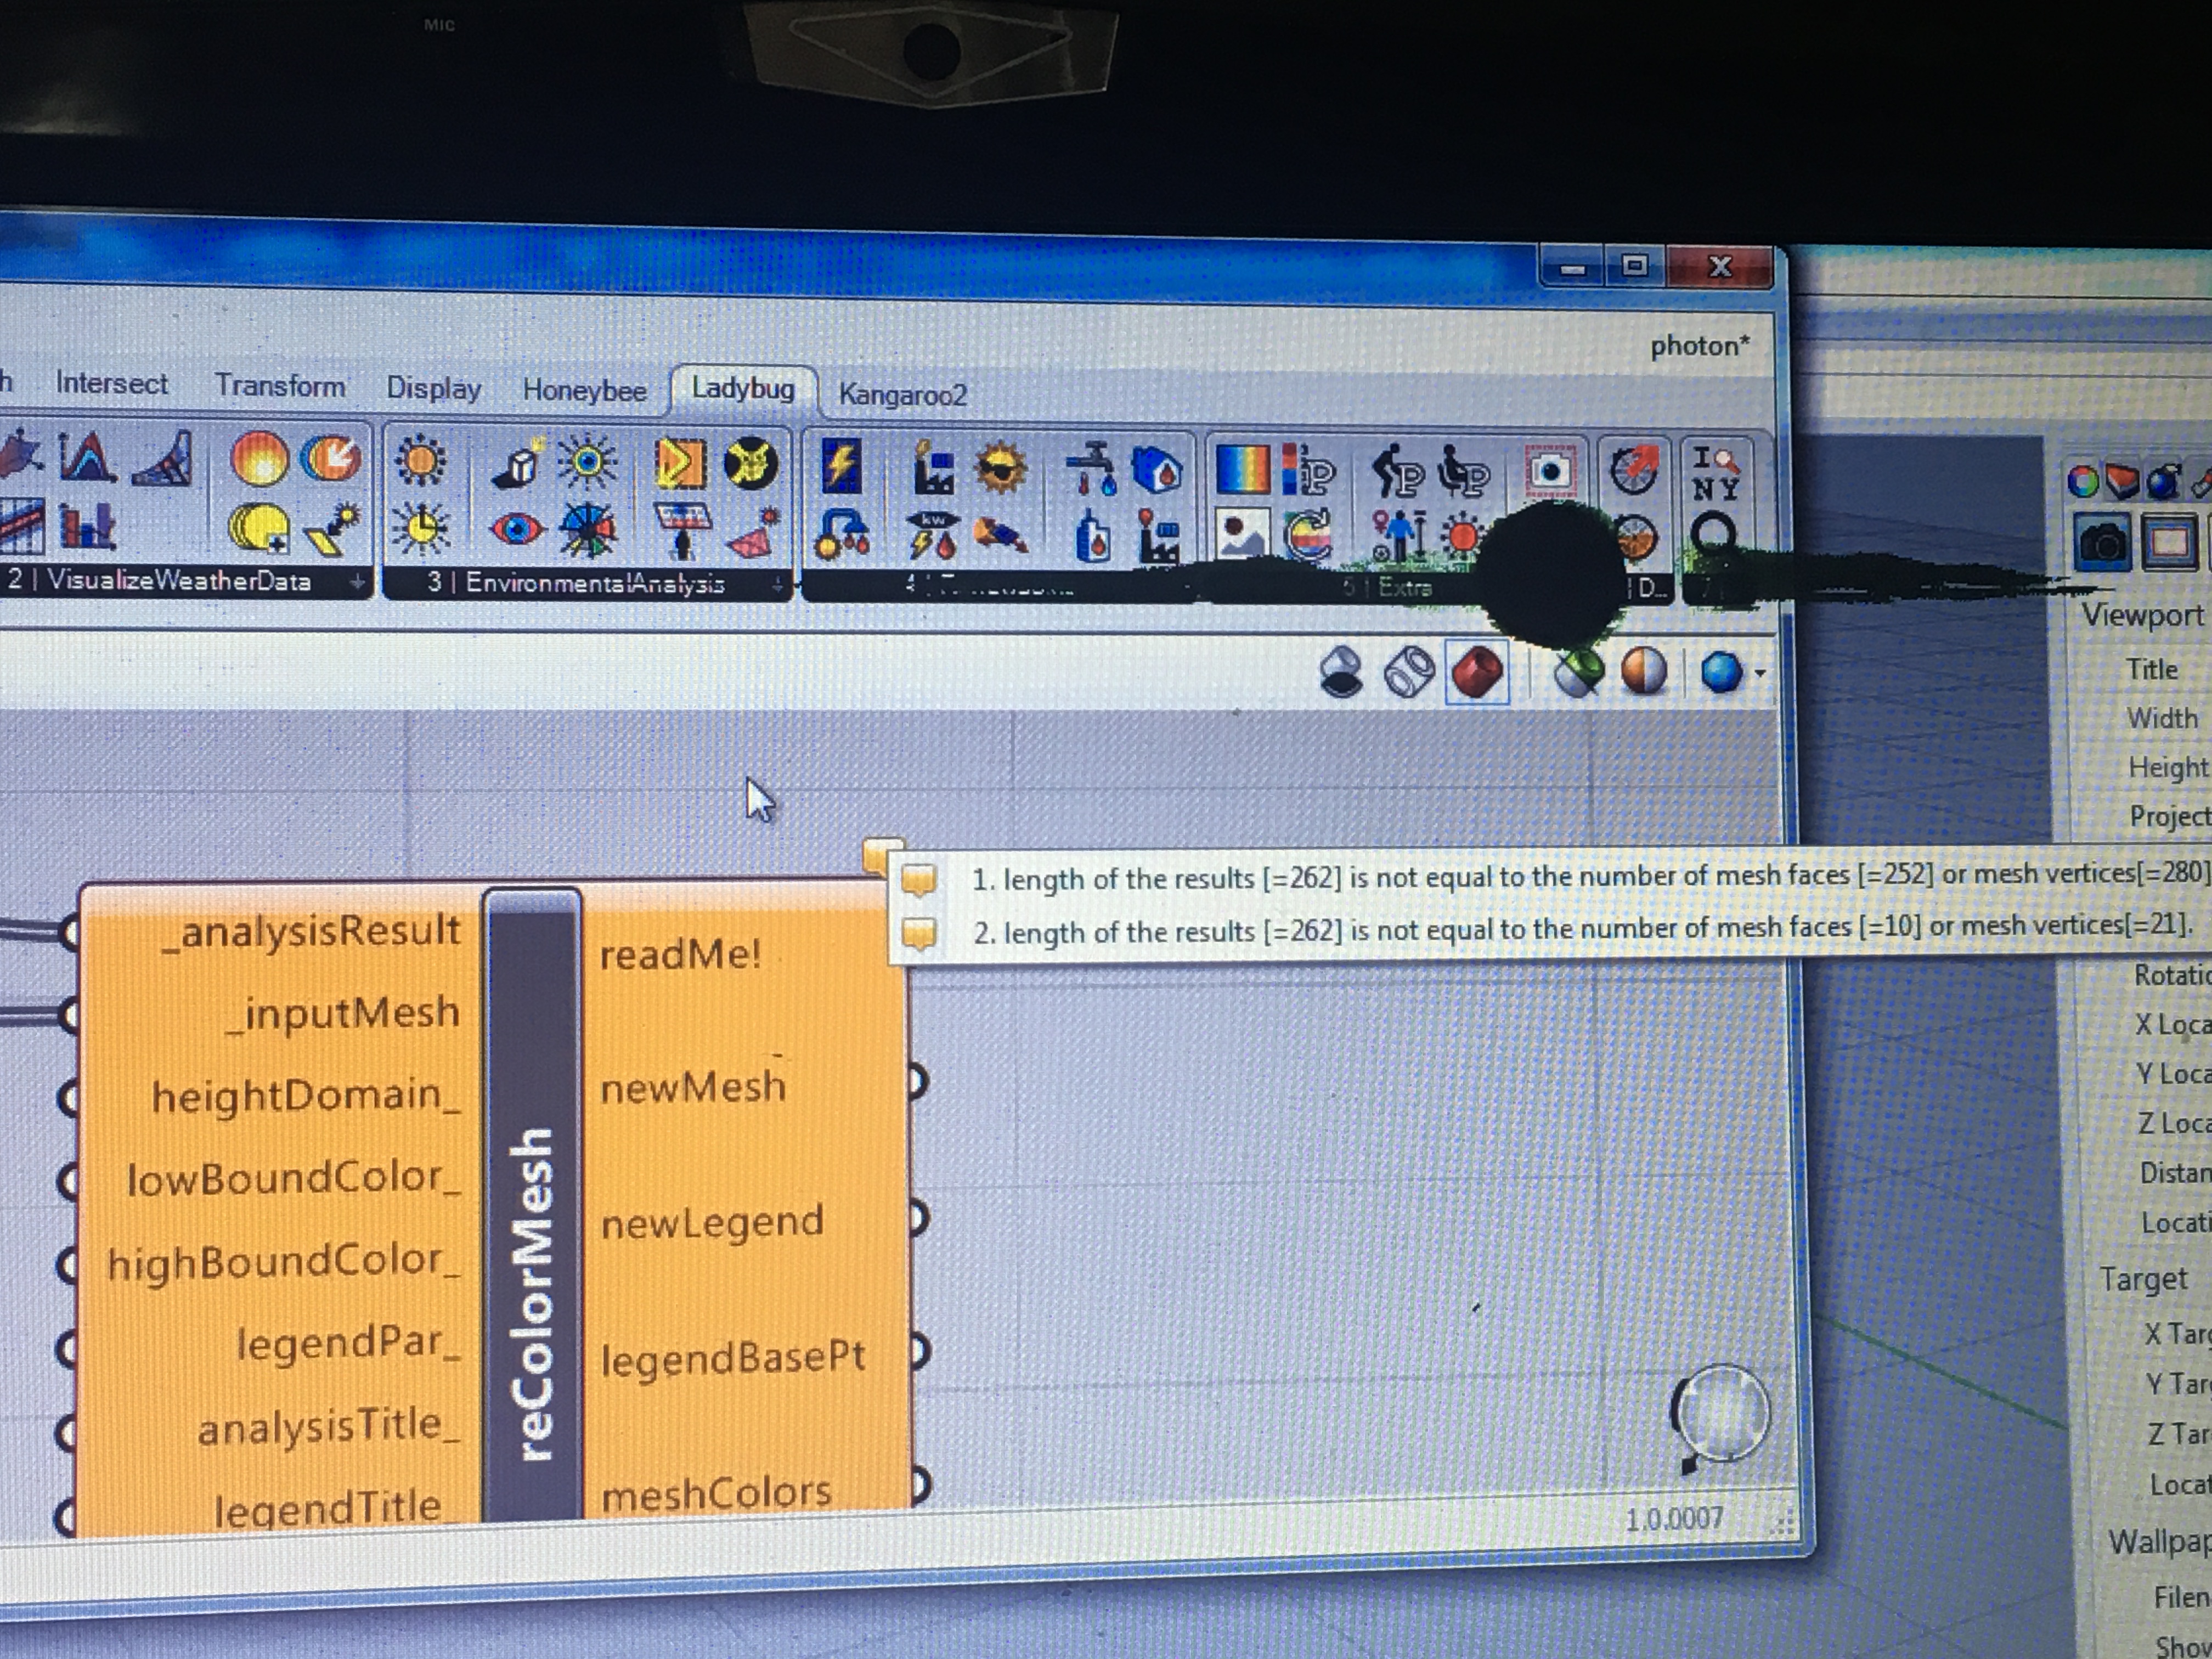Click the rendered material sphere icon in Rhino panel

(2163, 482)
